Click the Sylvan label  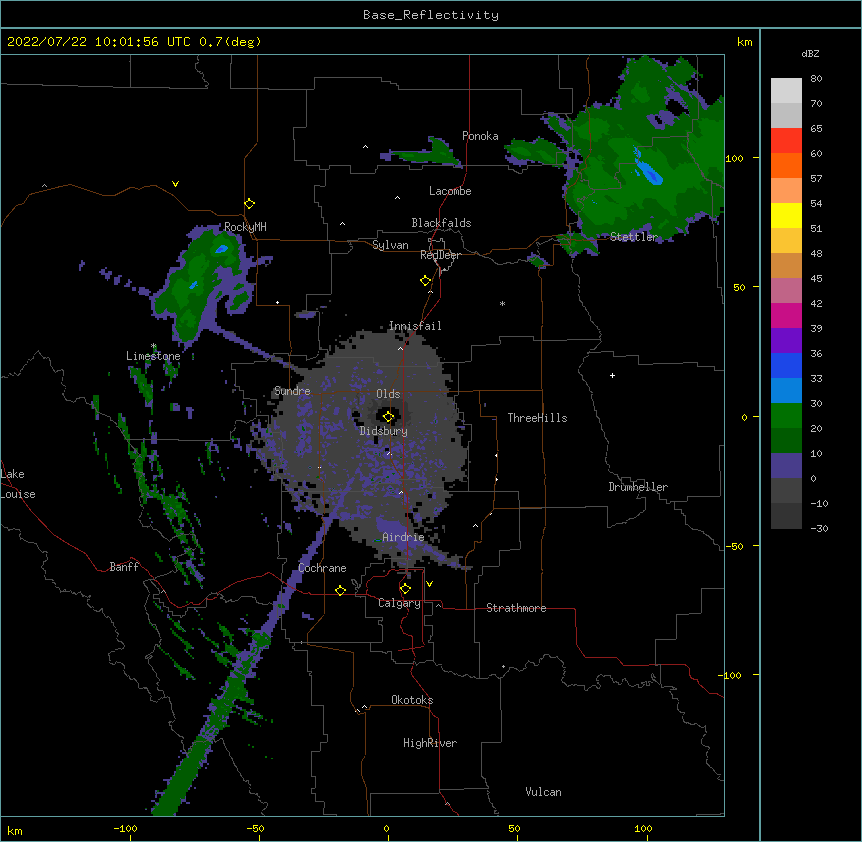click(x=390, y=245)
